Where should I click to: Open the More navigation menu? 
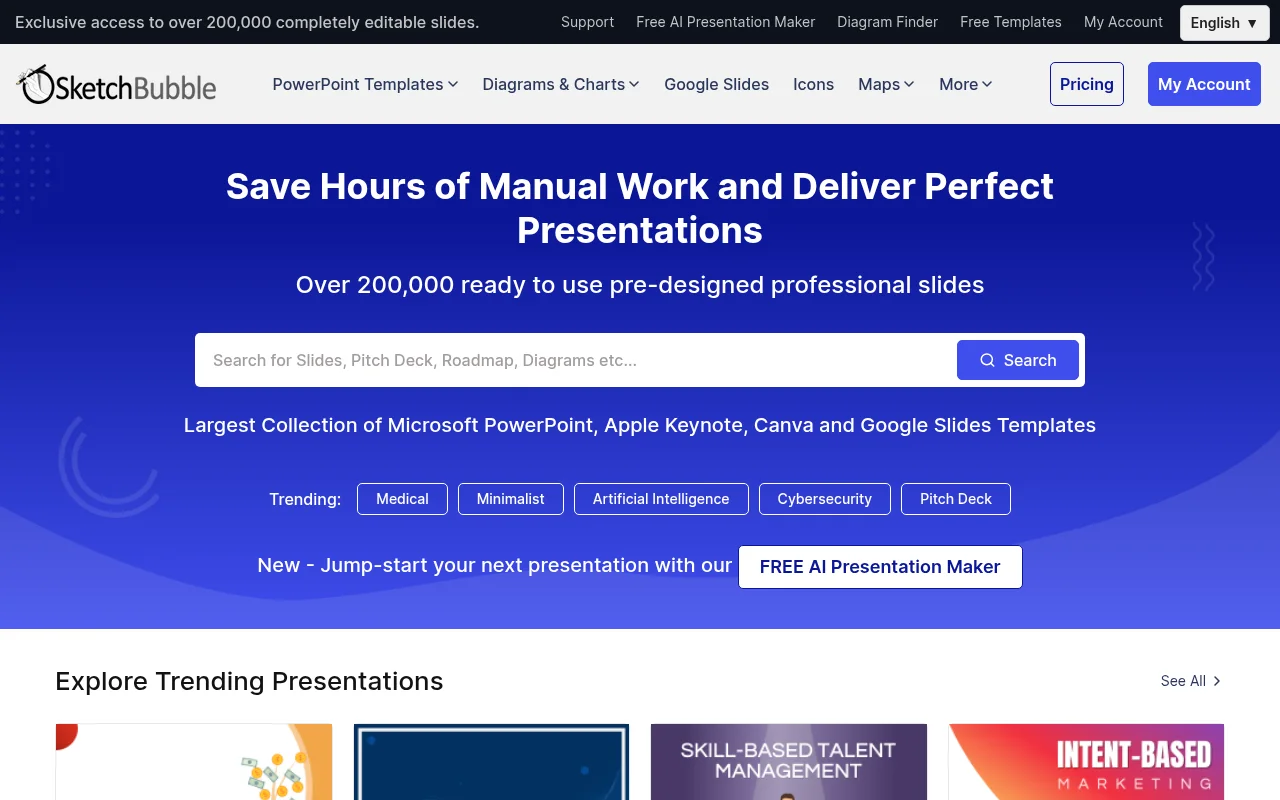965,84
